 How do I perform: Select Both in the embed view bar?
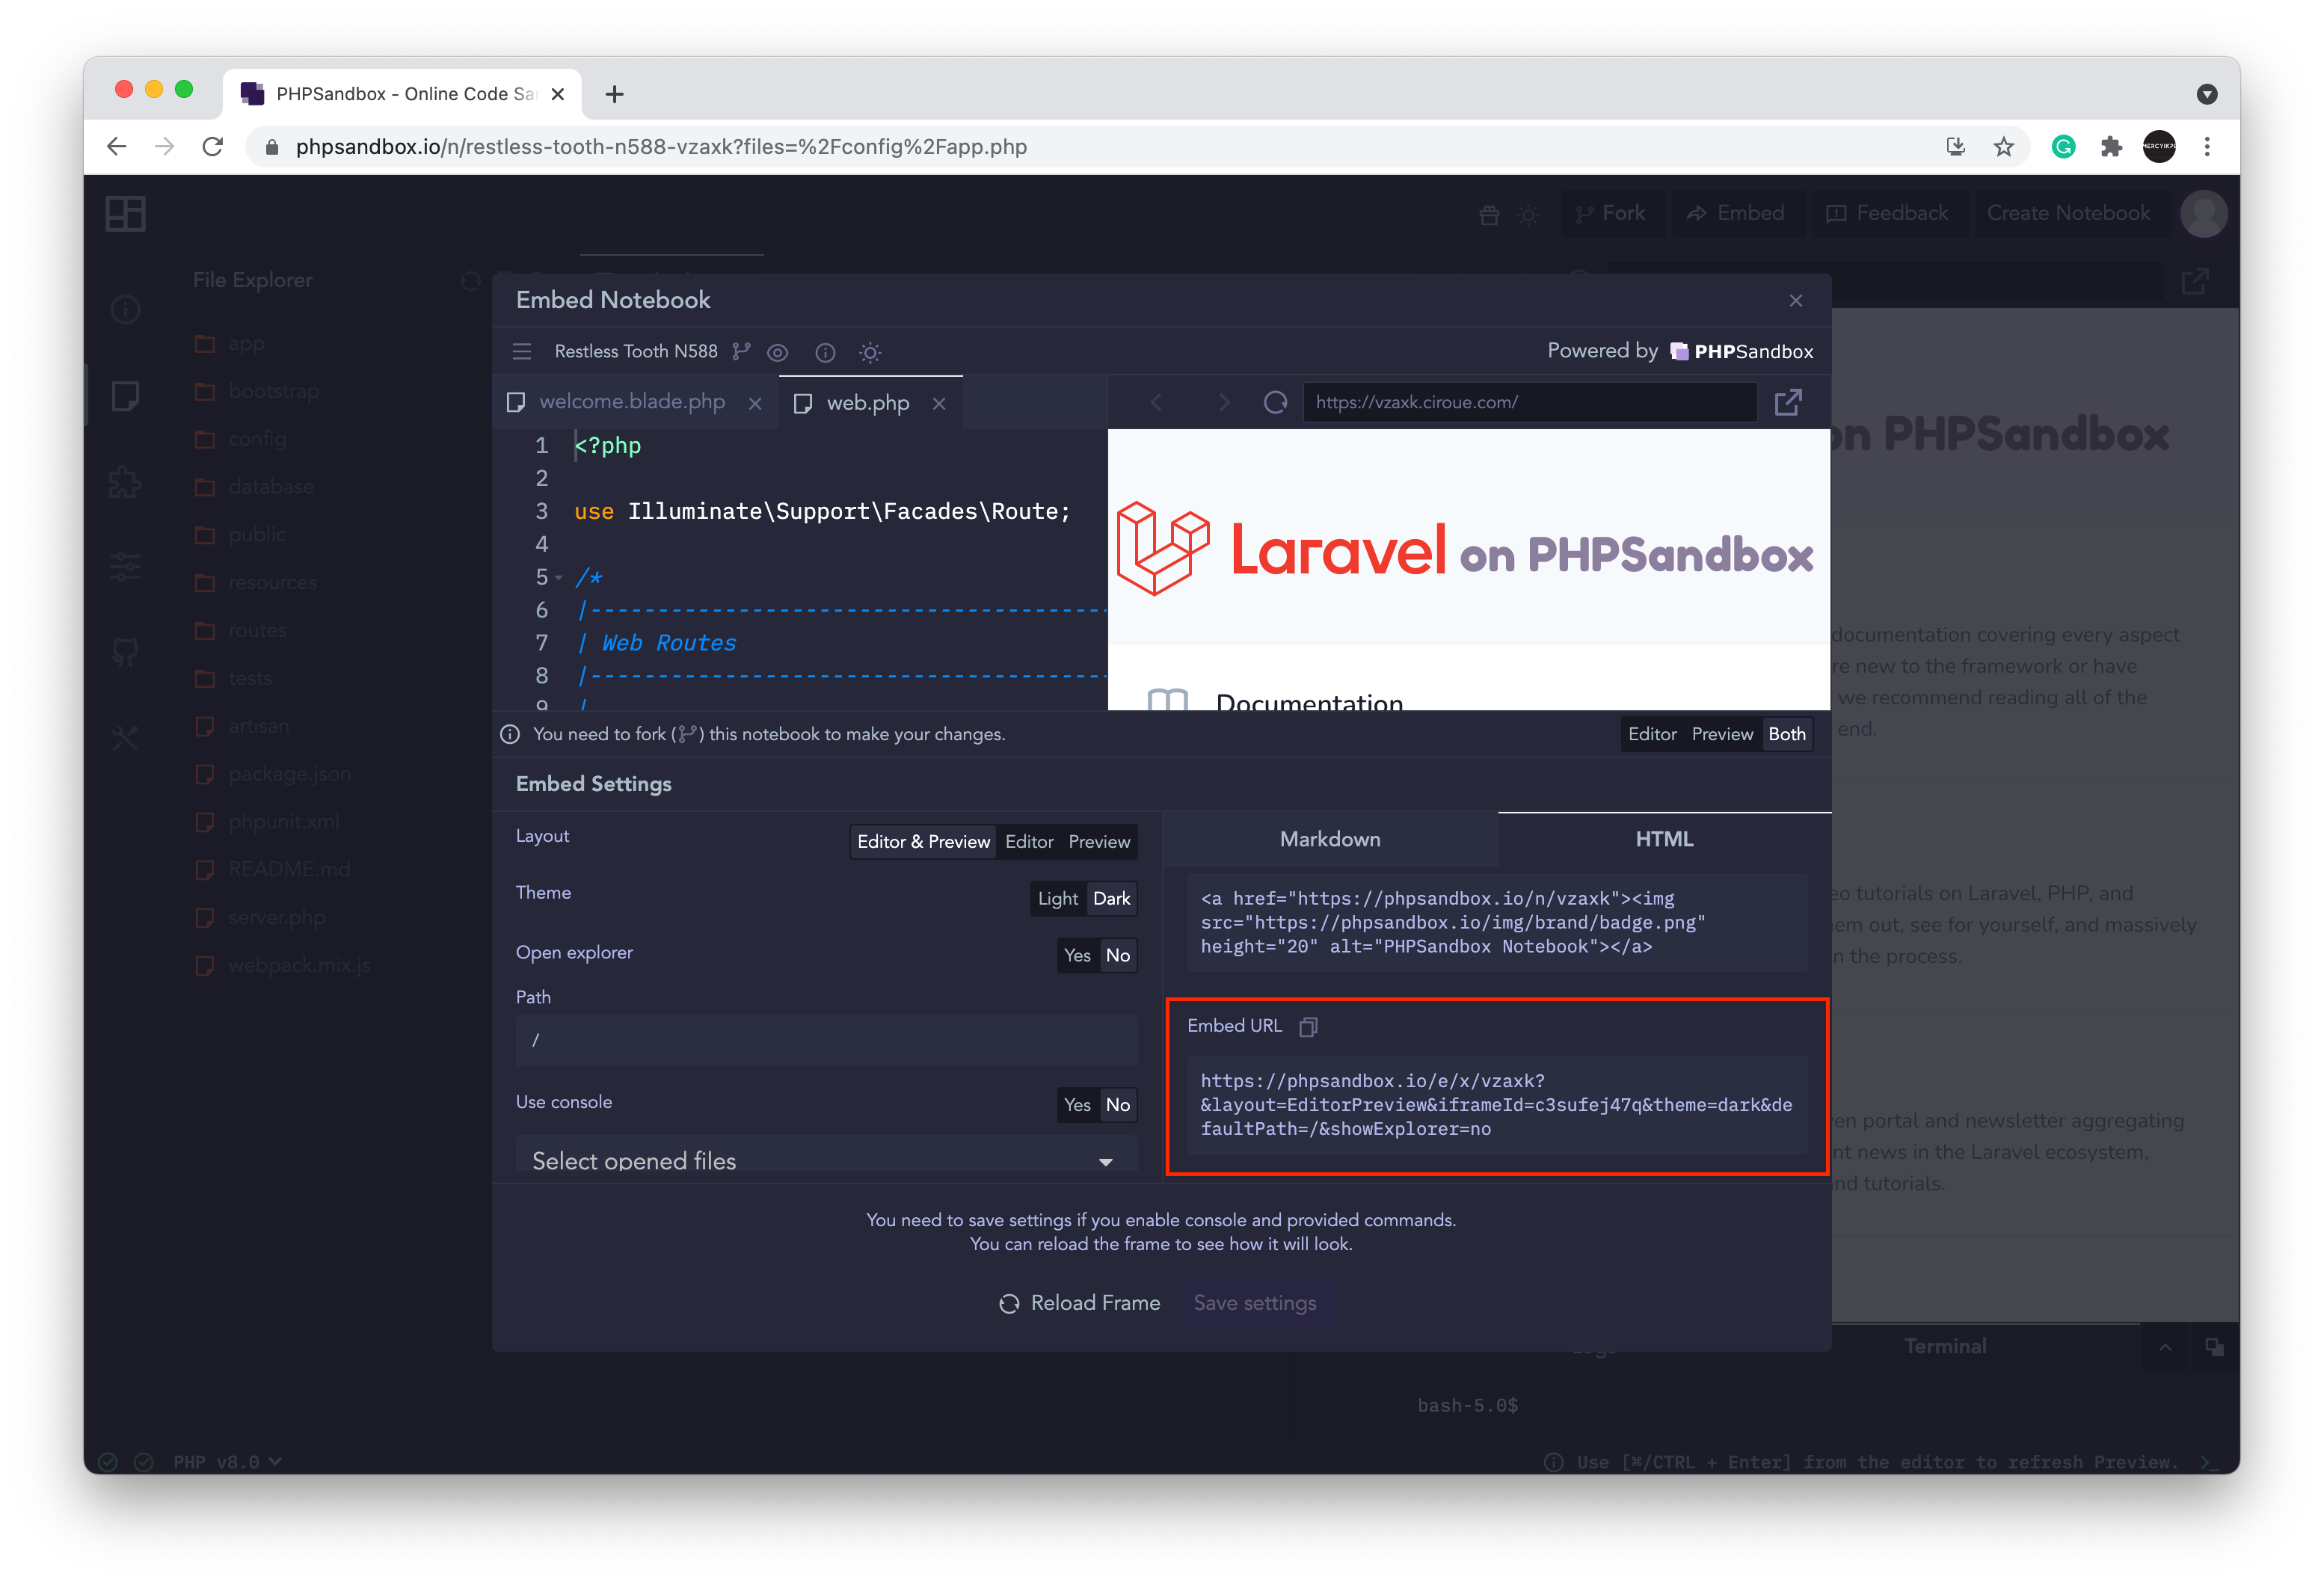(x=1787, y=734)
